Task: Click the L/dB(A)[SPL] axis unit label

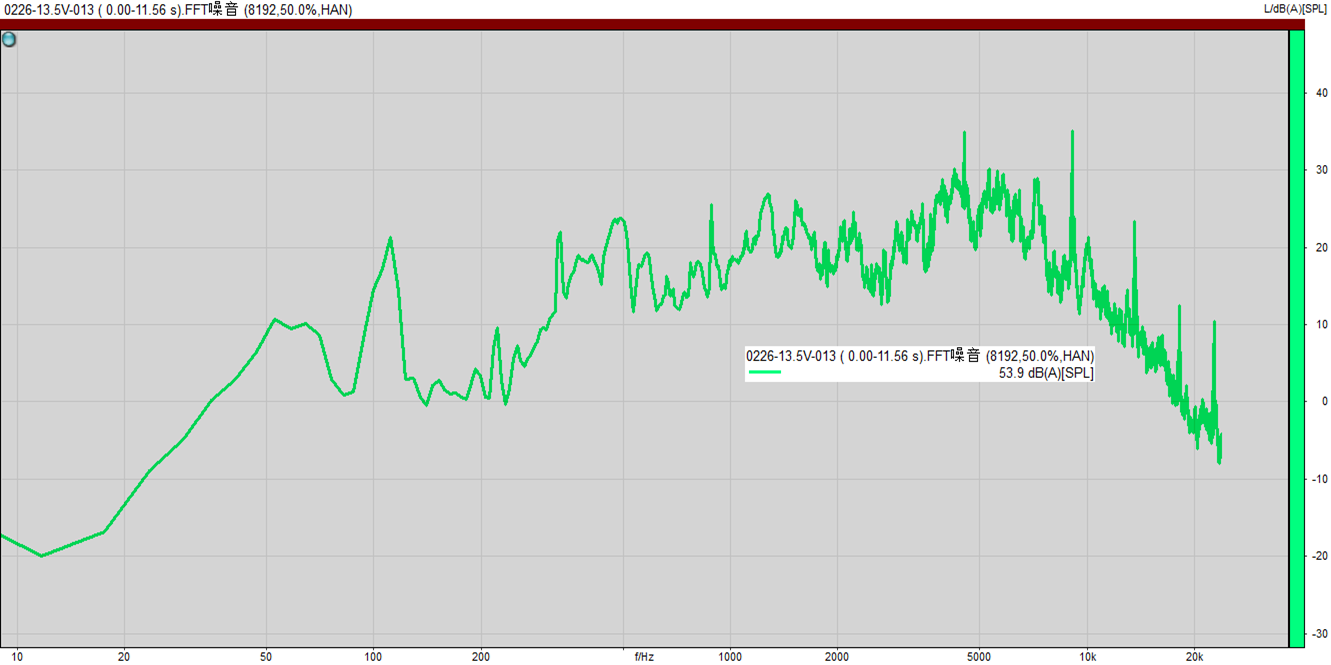Action: pyautogui.click(x=1295, y=9)
